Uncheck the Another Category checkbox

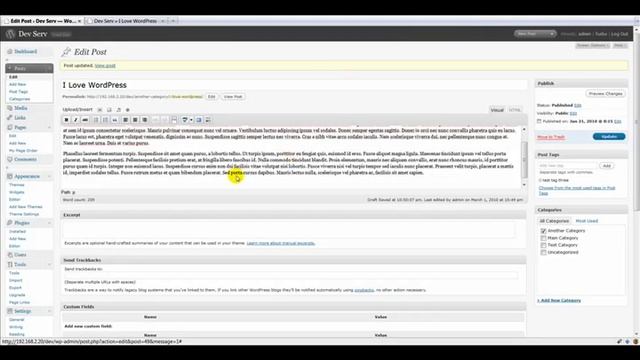coord(543,231)
